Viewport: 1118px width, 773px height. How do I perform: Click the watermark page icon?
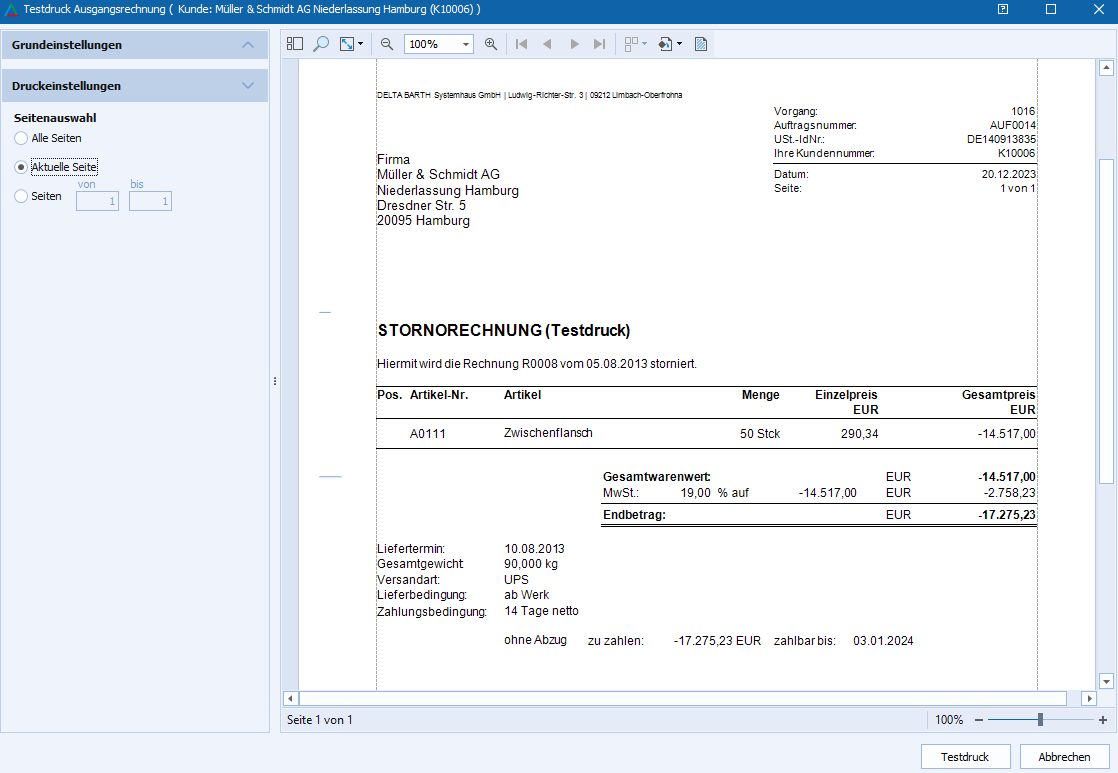701,44
